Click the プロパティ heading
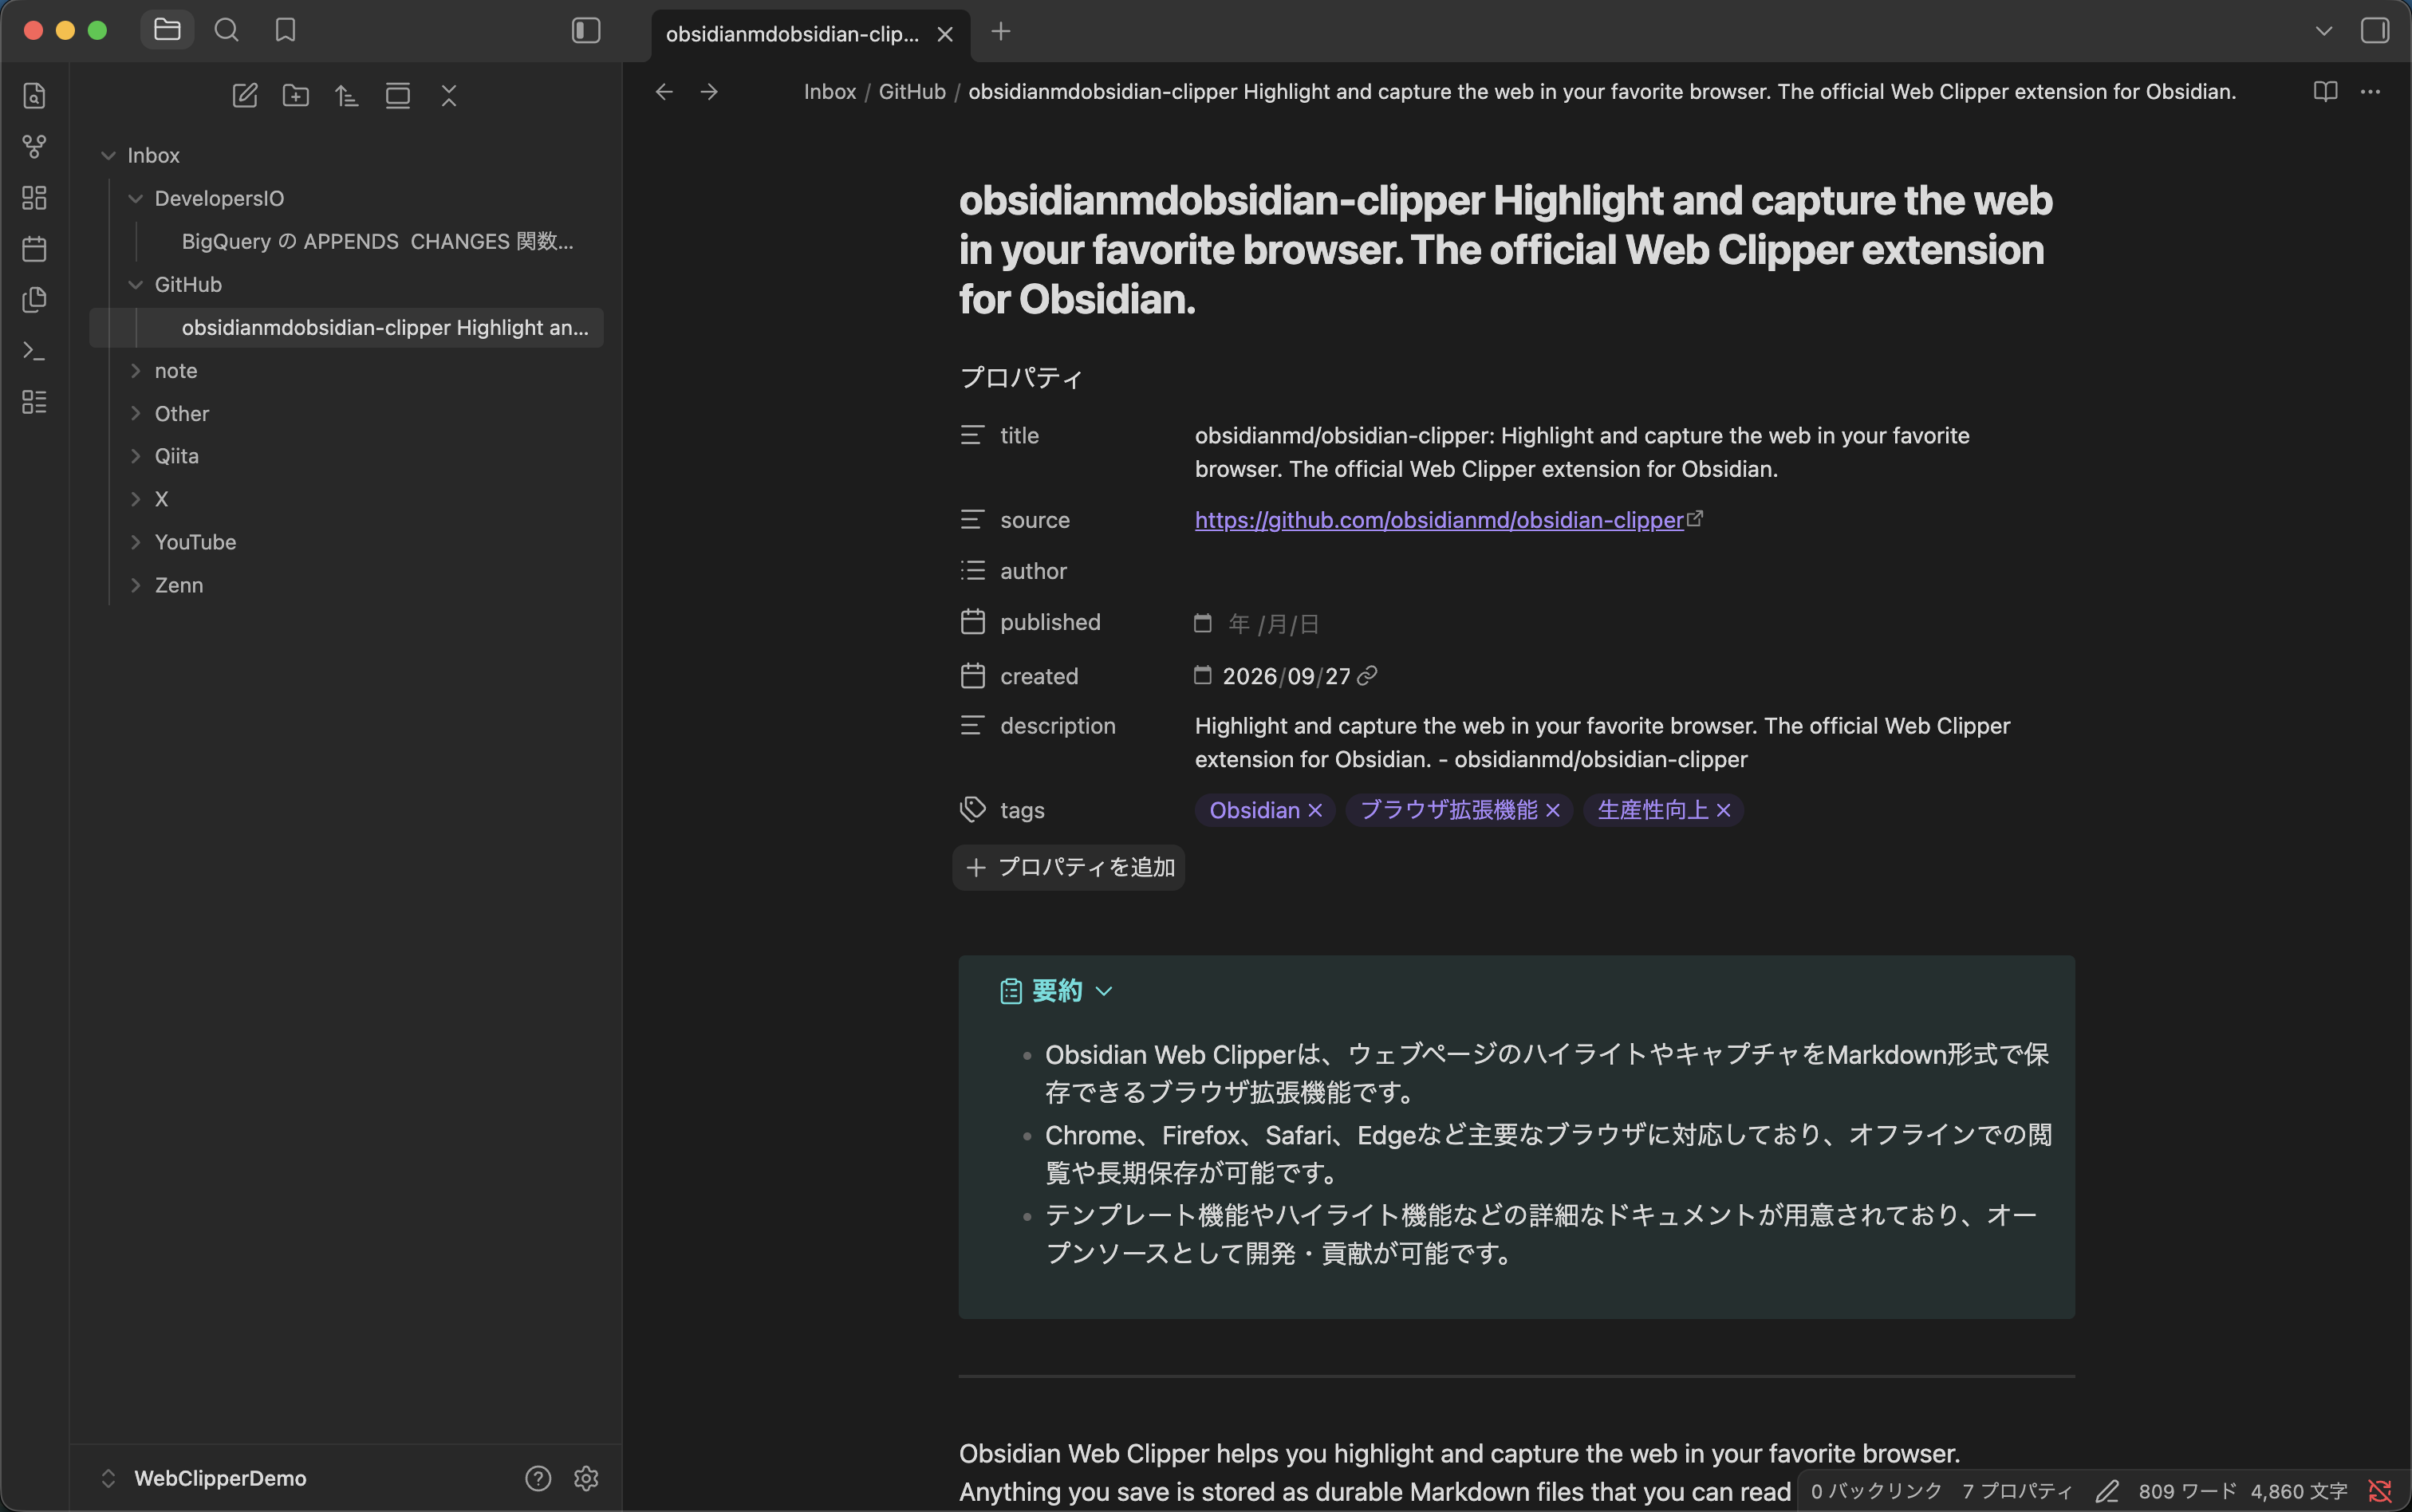Screen dimensions: 2412x1512 [x=1021, y=378]
